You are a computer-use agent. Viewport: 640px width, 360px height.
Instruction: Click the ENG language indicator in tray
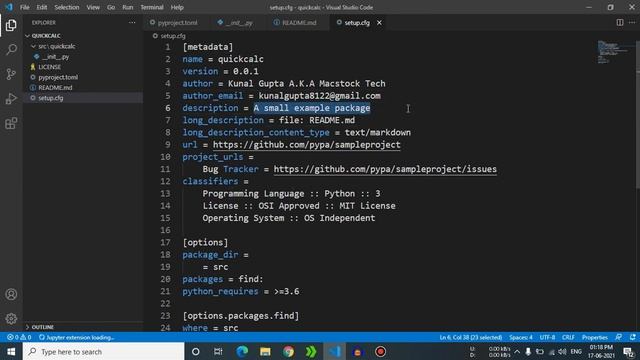tap(576, 351)
